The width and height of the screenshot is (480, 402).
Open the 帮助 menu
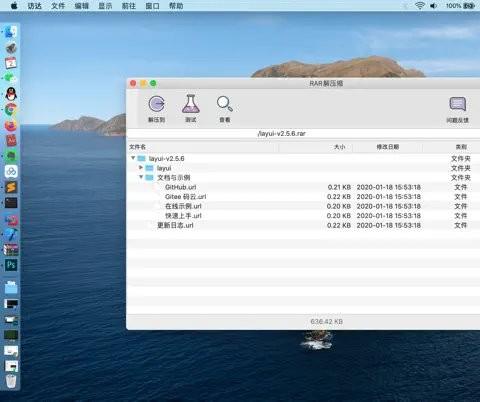click(176, 6)
